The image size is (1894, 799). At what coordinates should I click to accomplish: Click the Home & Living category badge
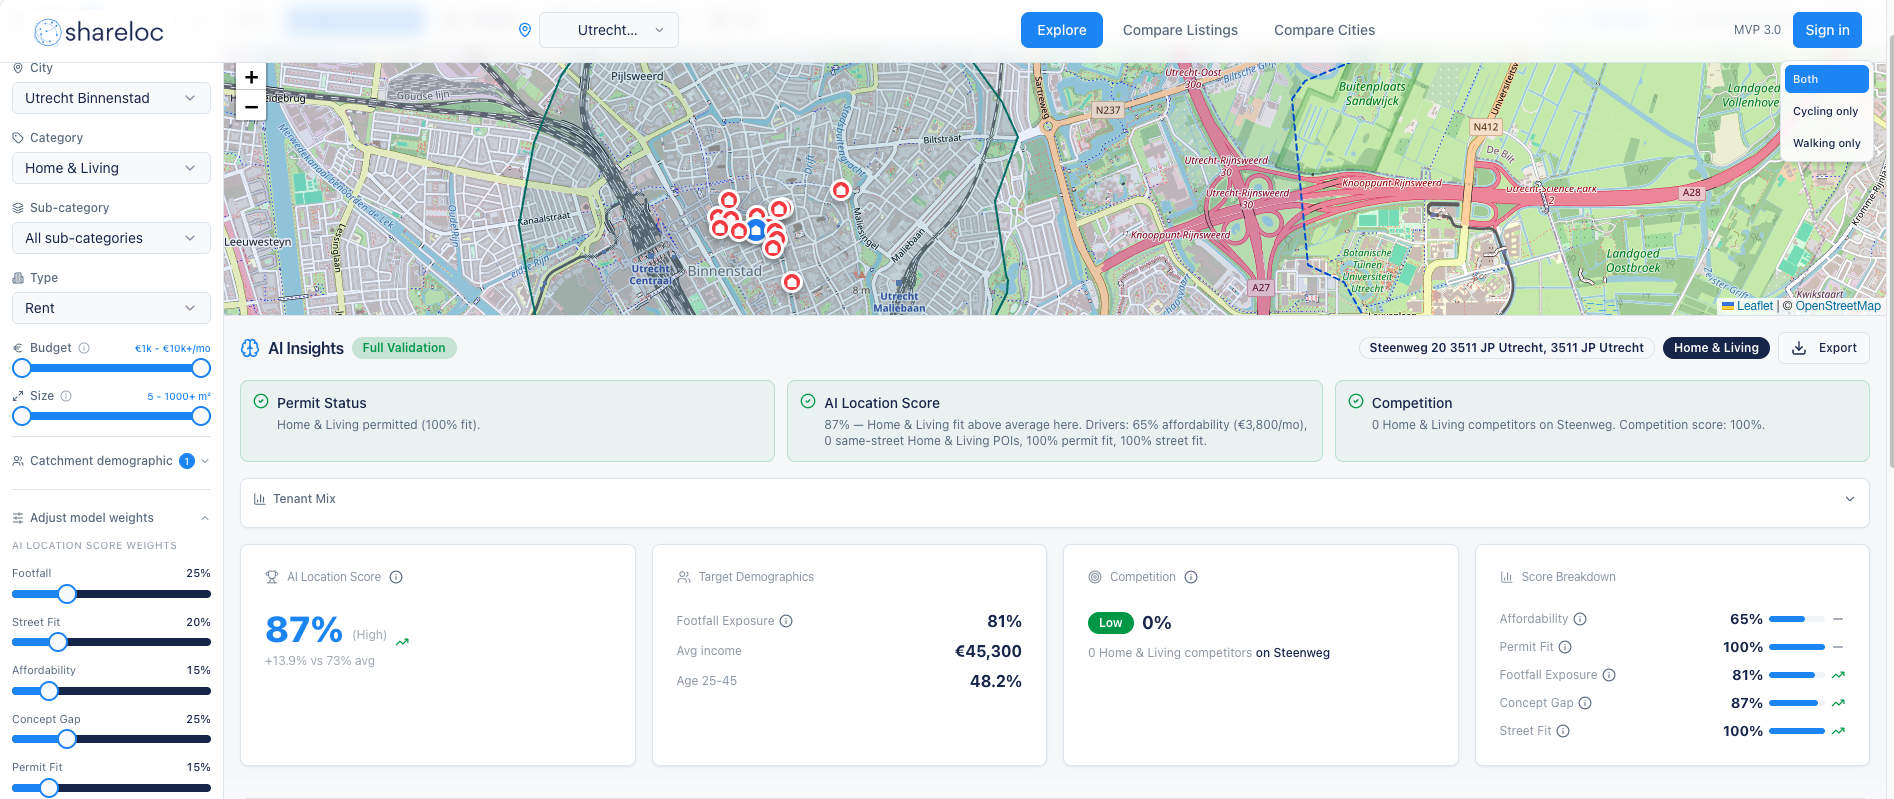pos(1716,348)
